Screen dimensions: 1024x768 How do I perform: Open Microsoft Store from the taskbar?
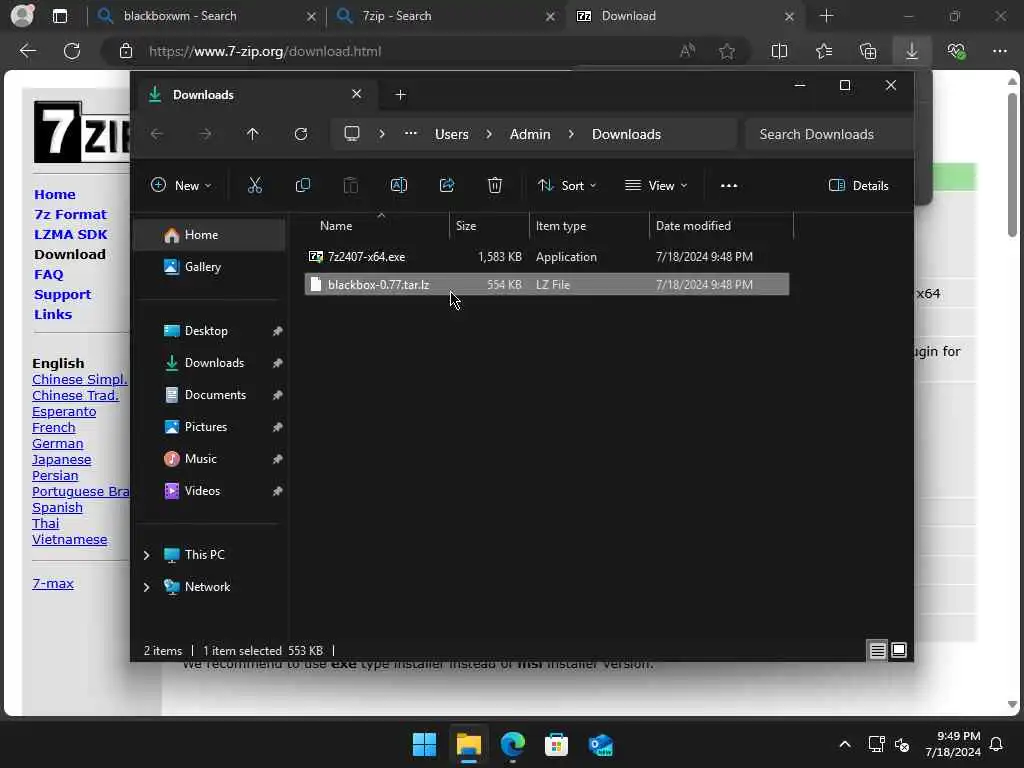556,744
